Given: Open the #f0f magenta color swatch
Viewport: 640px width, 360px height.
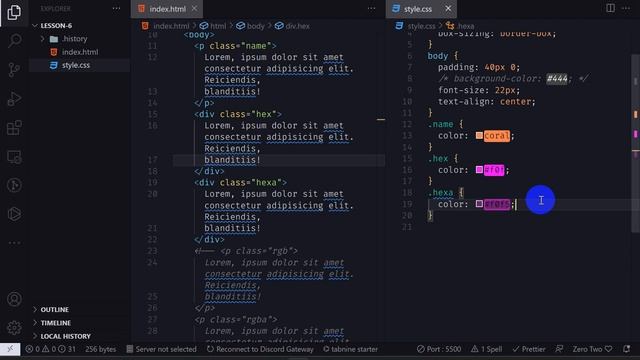Looking at the screenshot, I should 479,169.
